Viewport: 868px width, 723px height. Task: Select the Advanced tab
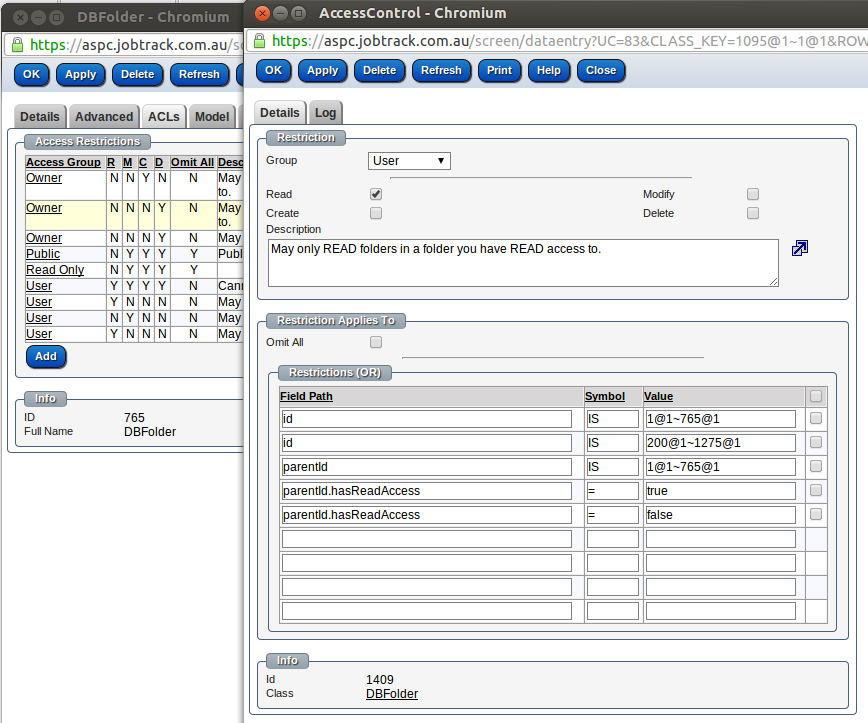coord(103,116)
